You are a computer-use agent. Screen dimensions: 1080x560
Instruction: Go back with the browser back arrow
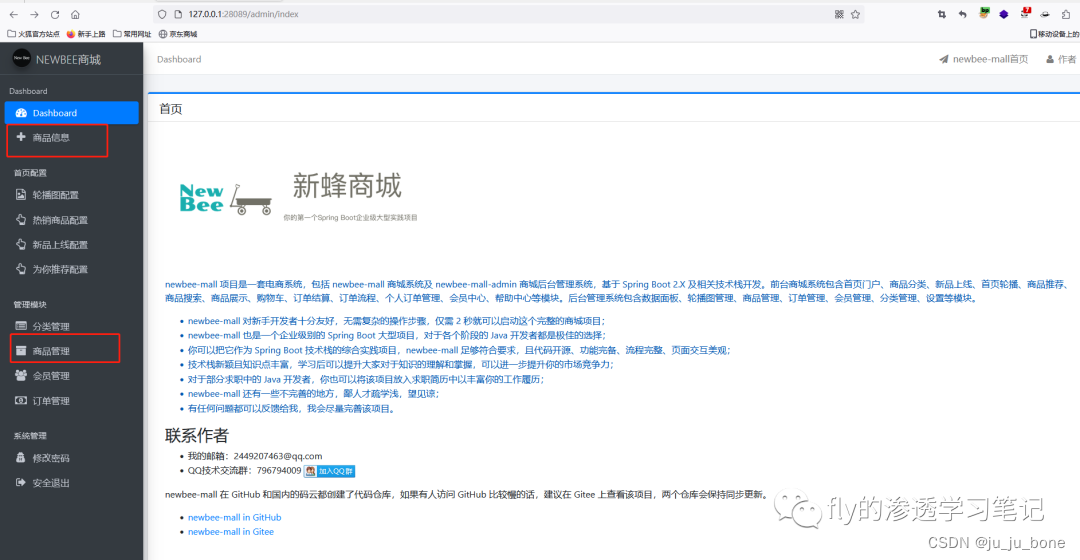14,14
